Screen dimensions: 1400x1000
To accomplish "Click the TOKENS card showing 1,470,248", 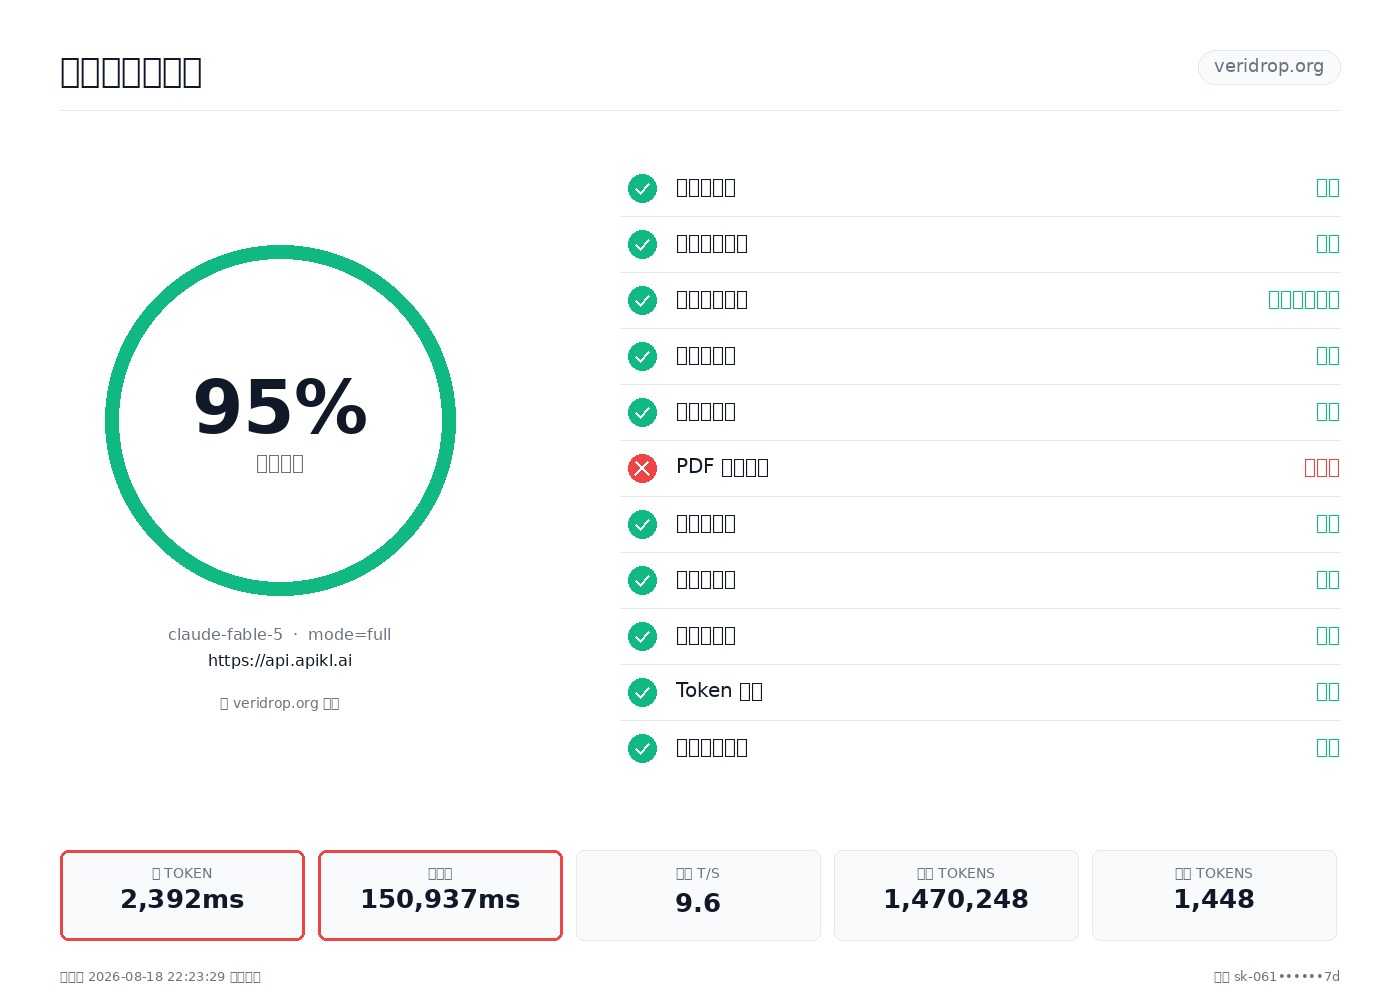I will 956,895.
